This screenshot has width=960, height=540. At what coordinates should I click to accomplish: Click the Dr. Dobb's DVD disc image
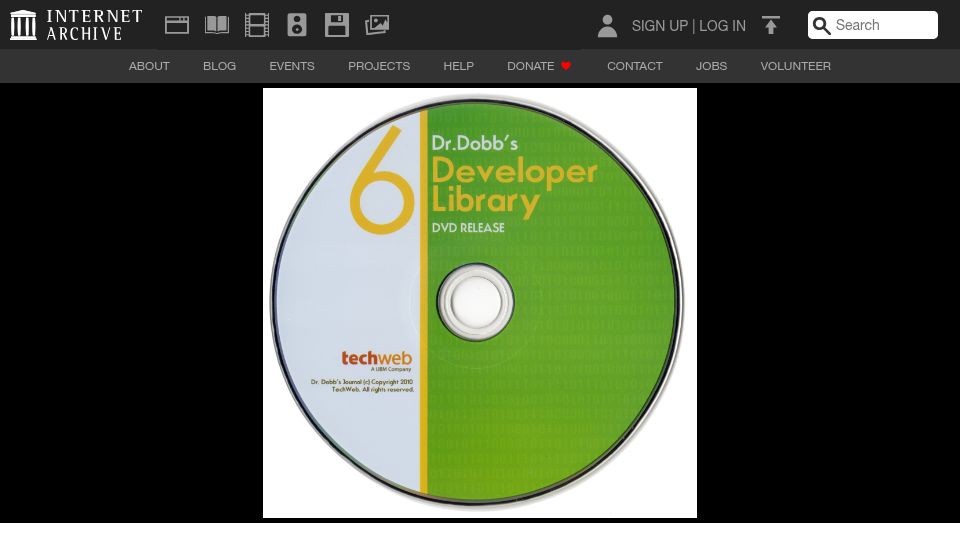tap(479, 303)
